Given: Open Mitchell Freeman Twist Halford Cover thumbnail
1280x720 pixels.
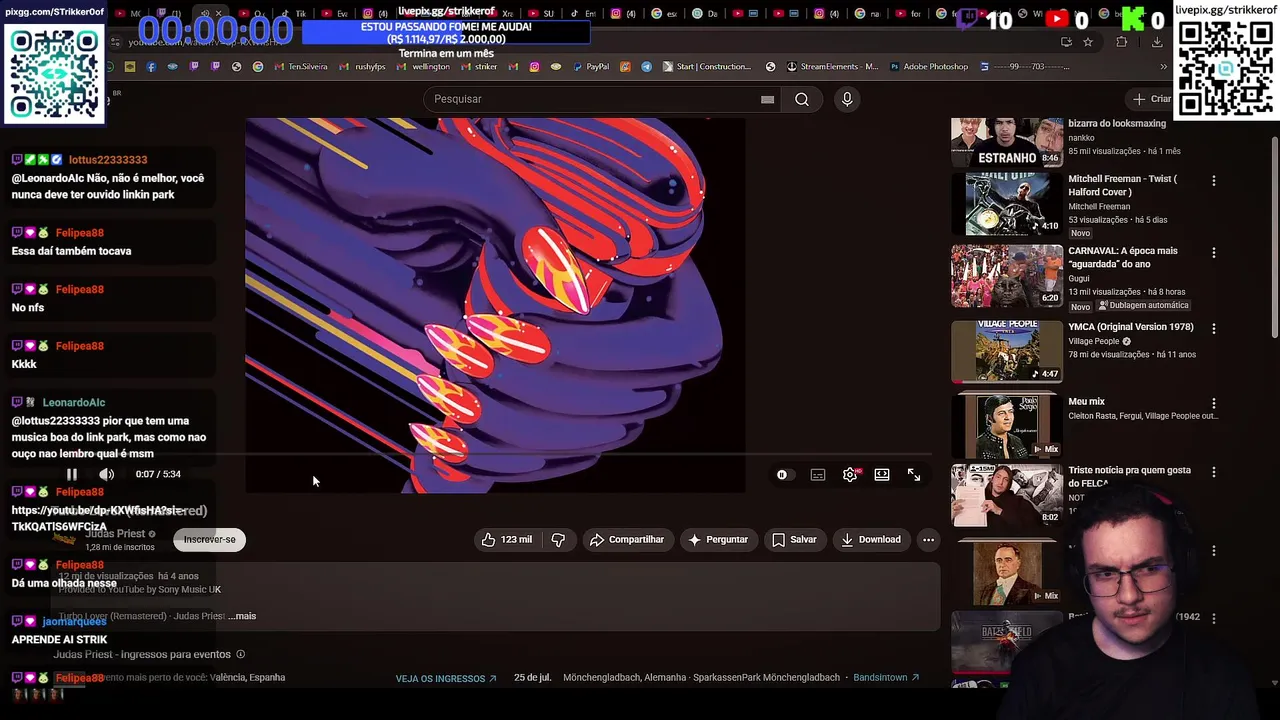Looking at the screenshot, I should (x=1007, y=204).
